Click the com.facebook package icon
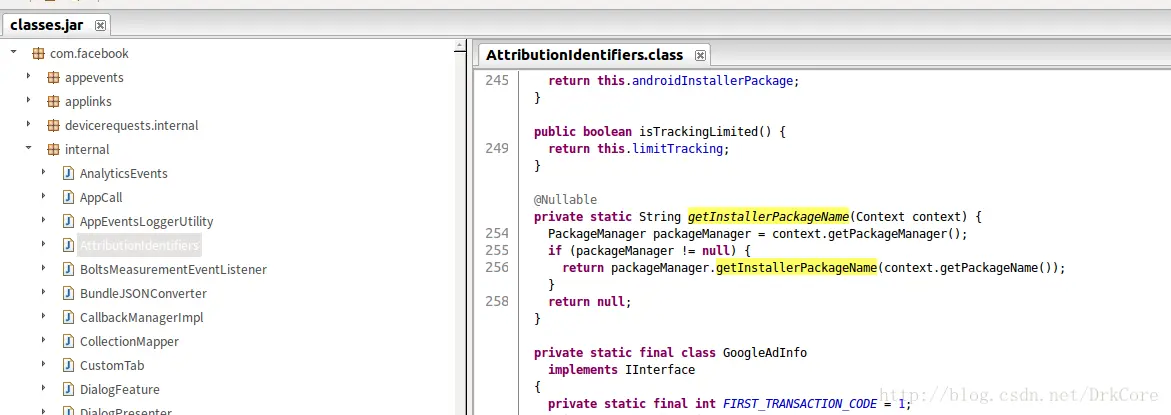The height and width of the screenshot is (415, 1171). pos(38,54)
